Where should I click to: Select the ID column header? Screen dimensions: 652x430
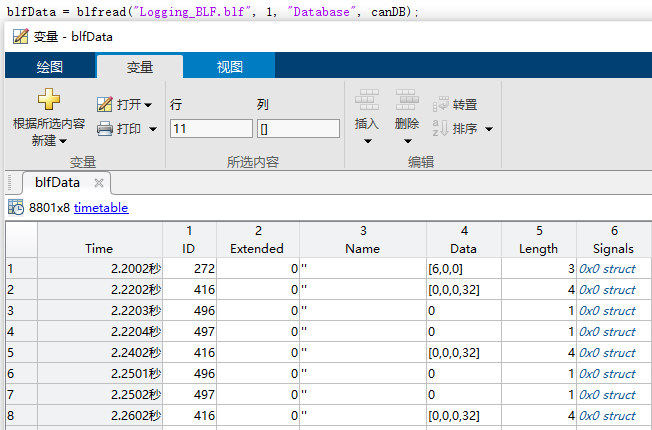click(x=189, y=240)
